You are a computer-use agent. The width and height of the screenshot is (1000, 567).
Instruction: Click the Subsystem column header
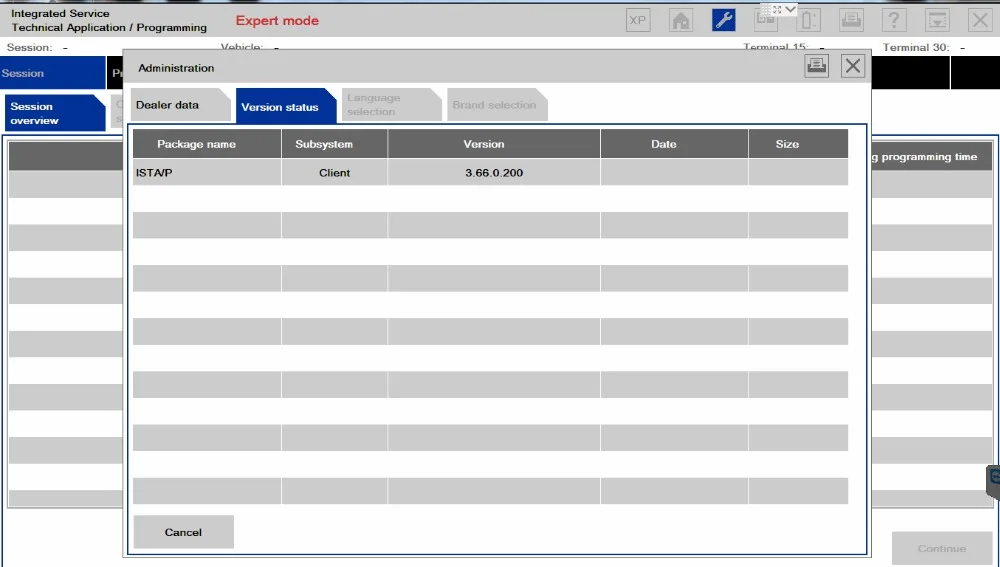pyautogui.click(x=334, y=144)
